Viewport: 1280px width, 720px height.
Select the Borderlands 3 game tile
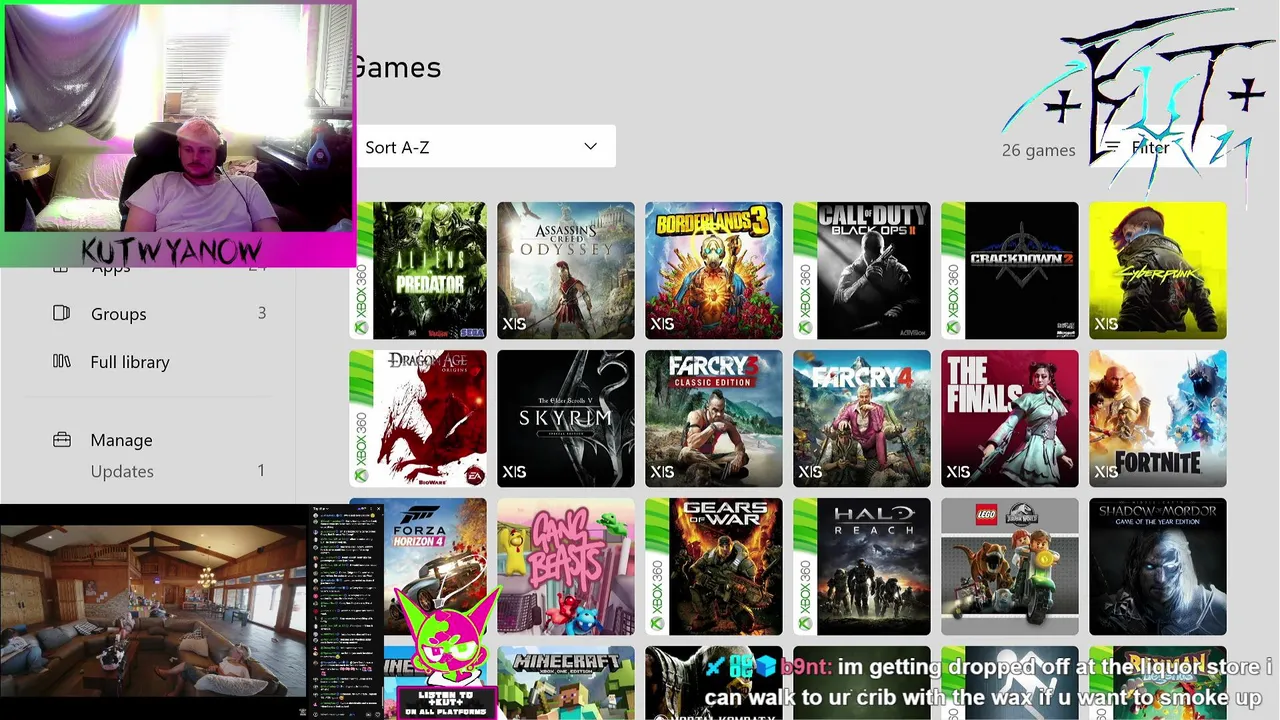(x=714, y=271)
